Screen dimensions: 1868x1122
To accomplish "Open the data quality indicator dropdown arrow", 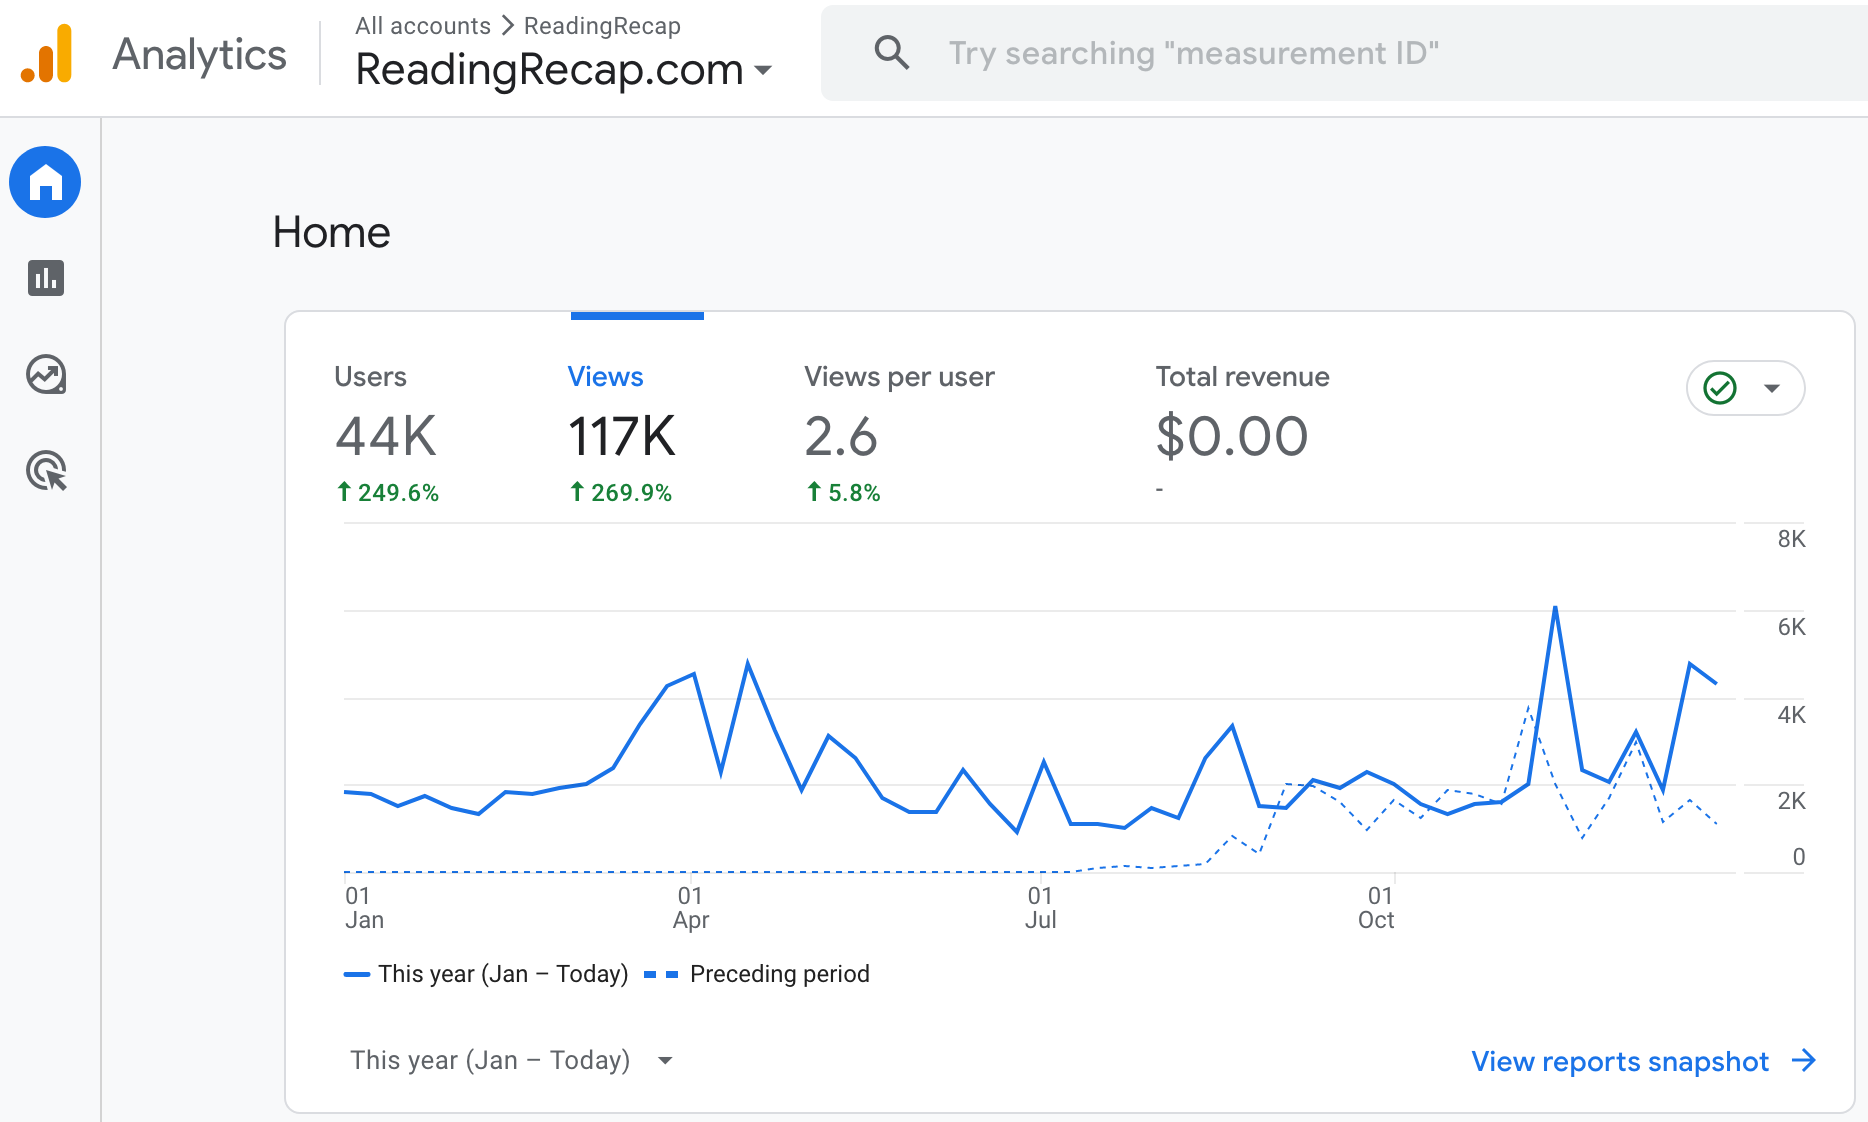I will coord(1772,388).
